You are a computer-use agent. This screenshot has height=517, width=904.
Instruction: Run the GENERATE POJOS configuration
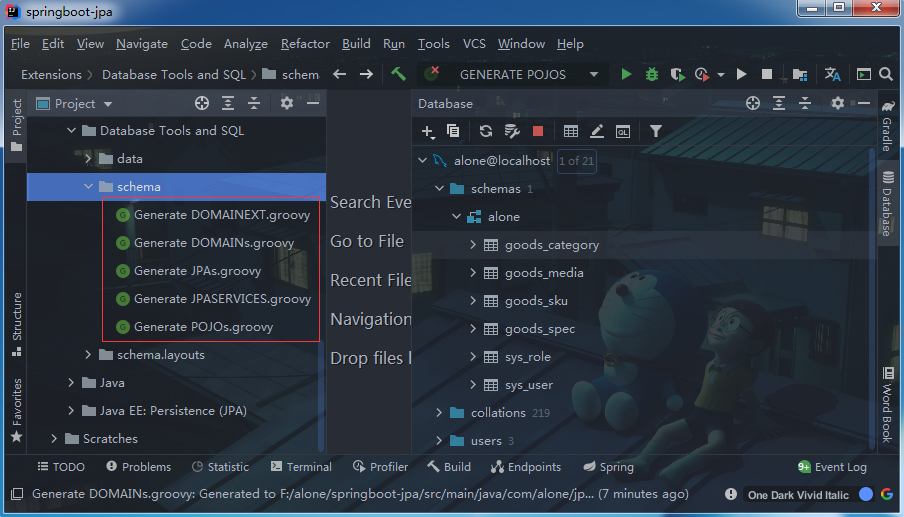tap(626, 74)
